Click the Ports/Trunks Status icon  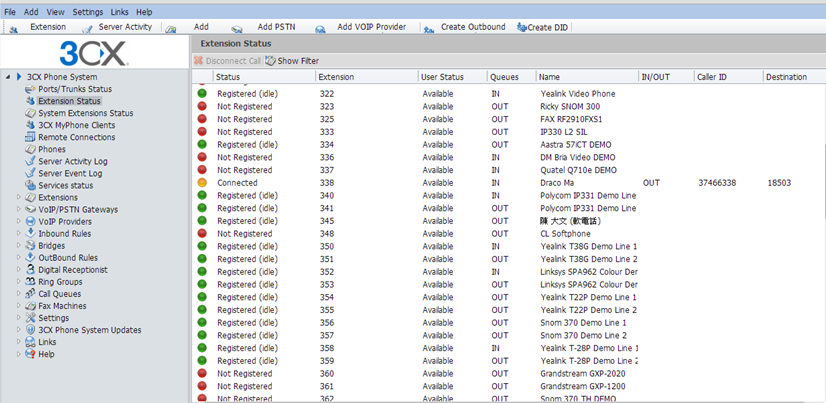[30, 89]
